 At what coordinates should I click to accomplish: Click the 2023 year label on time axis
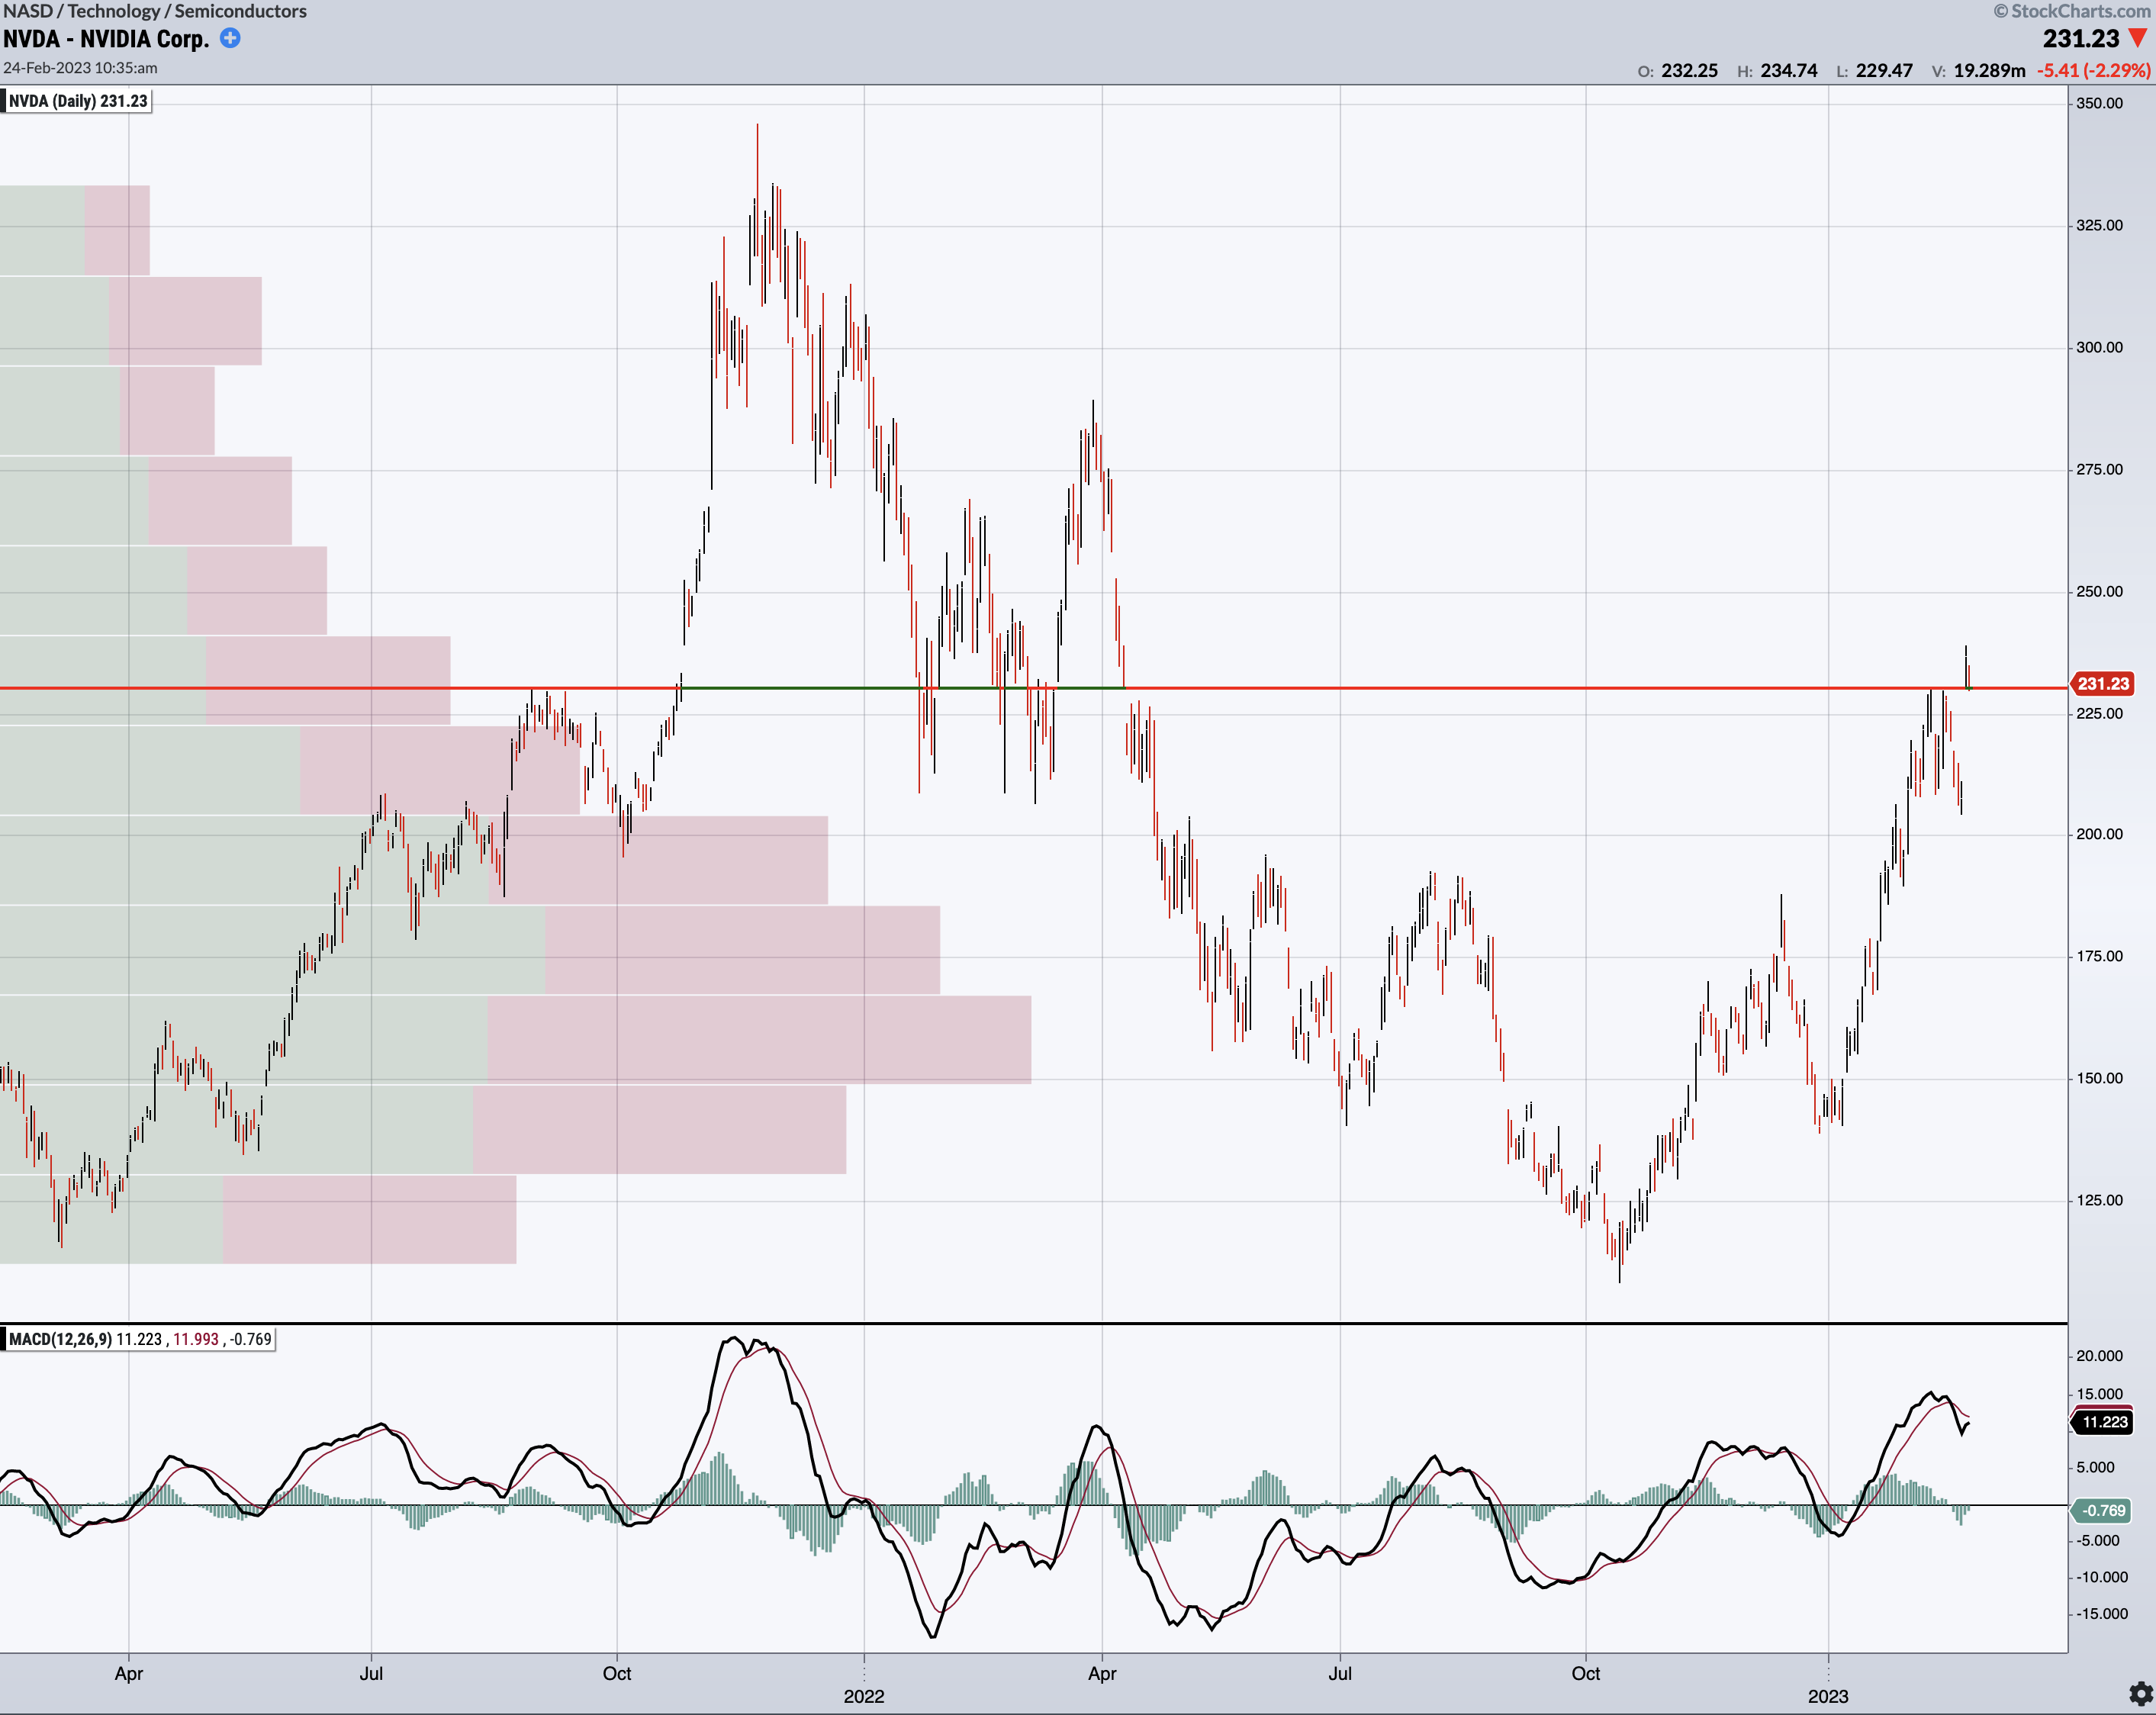pyautogui.click(x=1828, y=1697)
